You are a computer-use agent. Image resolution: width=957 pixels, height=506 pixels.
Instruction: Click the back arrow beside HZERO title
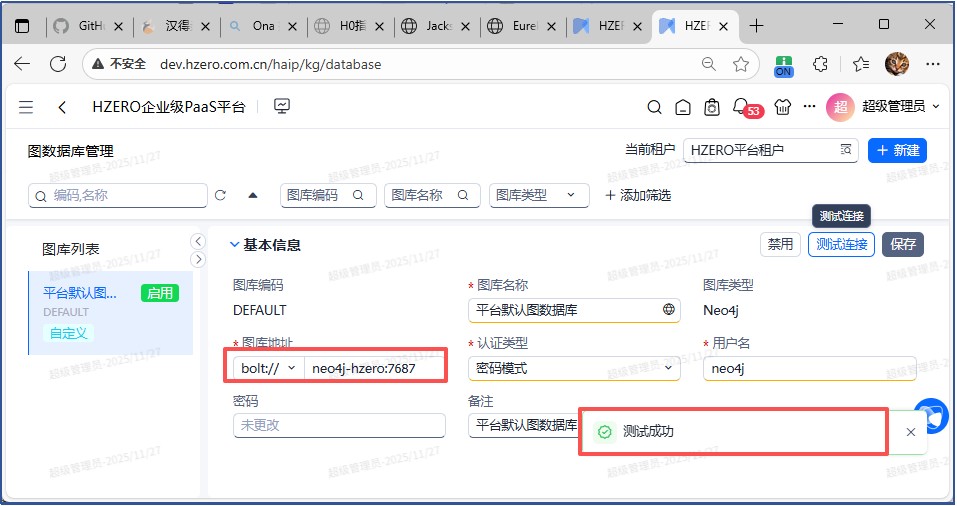pos(63,107)
